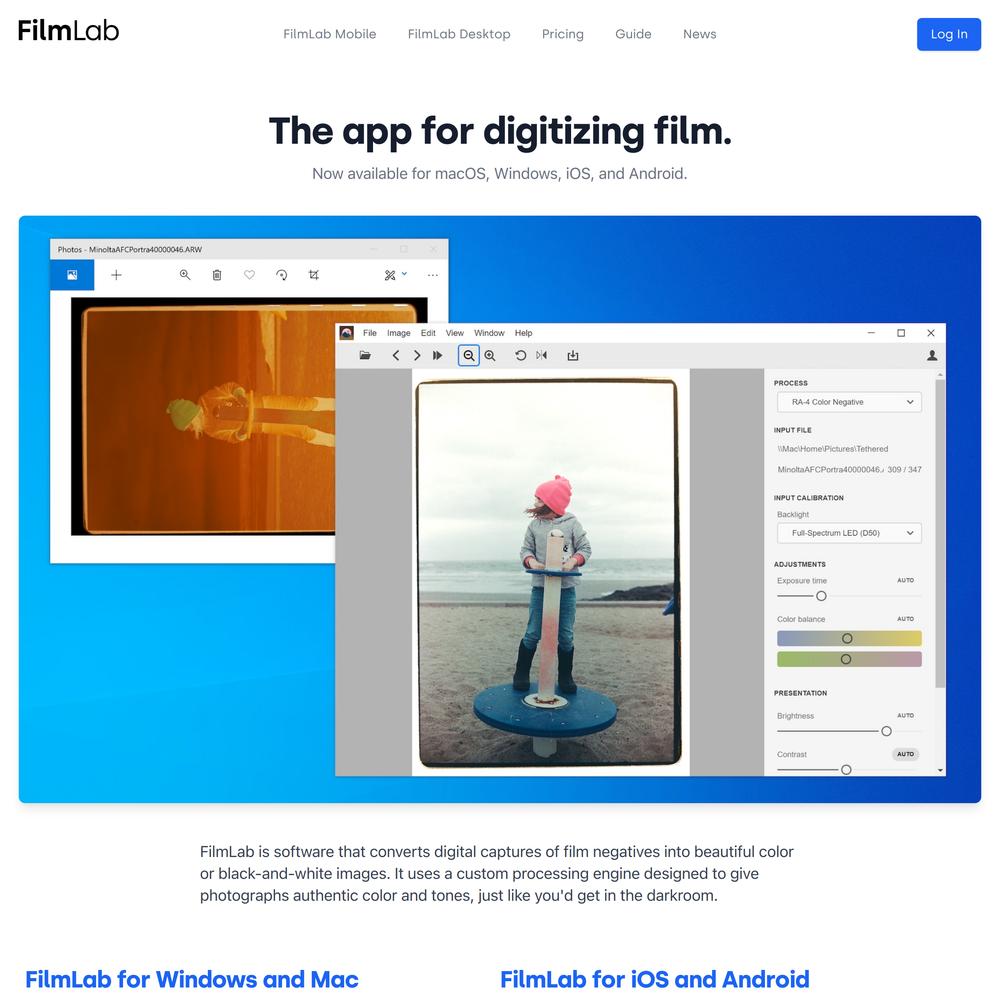Click the three-dots more icon in Photos
This screenshot has width=1000, height=1000.
click(x=432, y=275)
